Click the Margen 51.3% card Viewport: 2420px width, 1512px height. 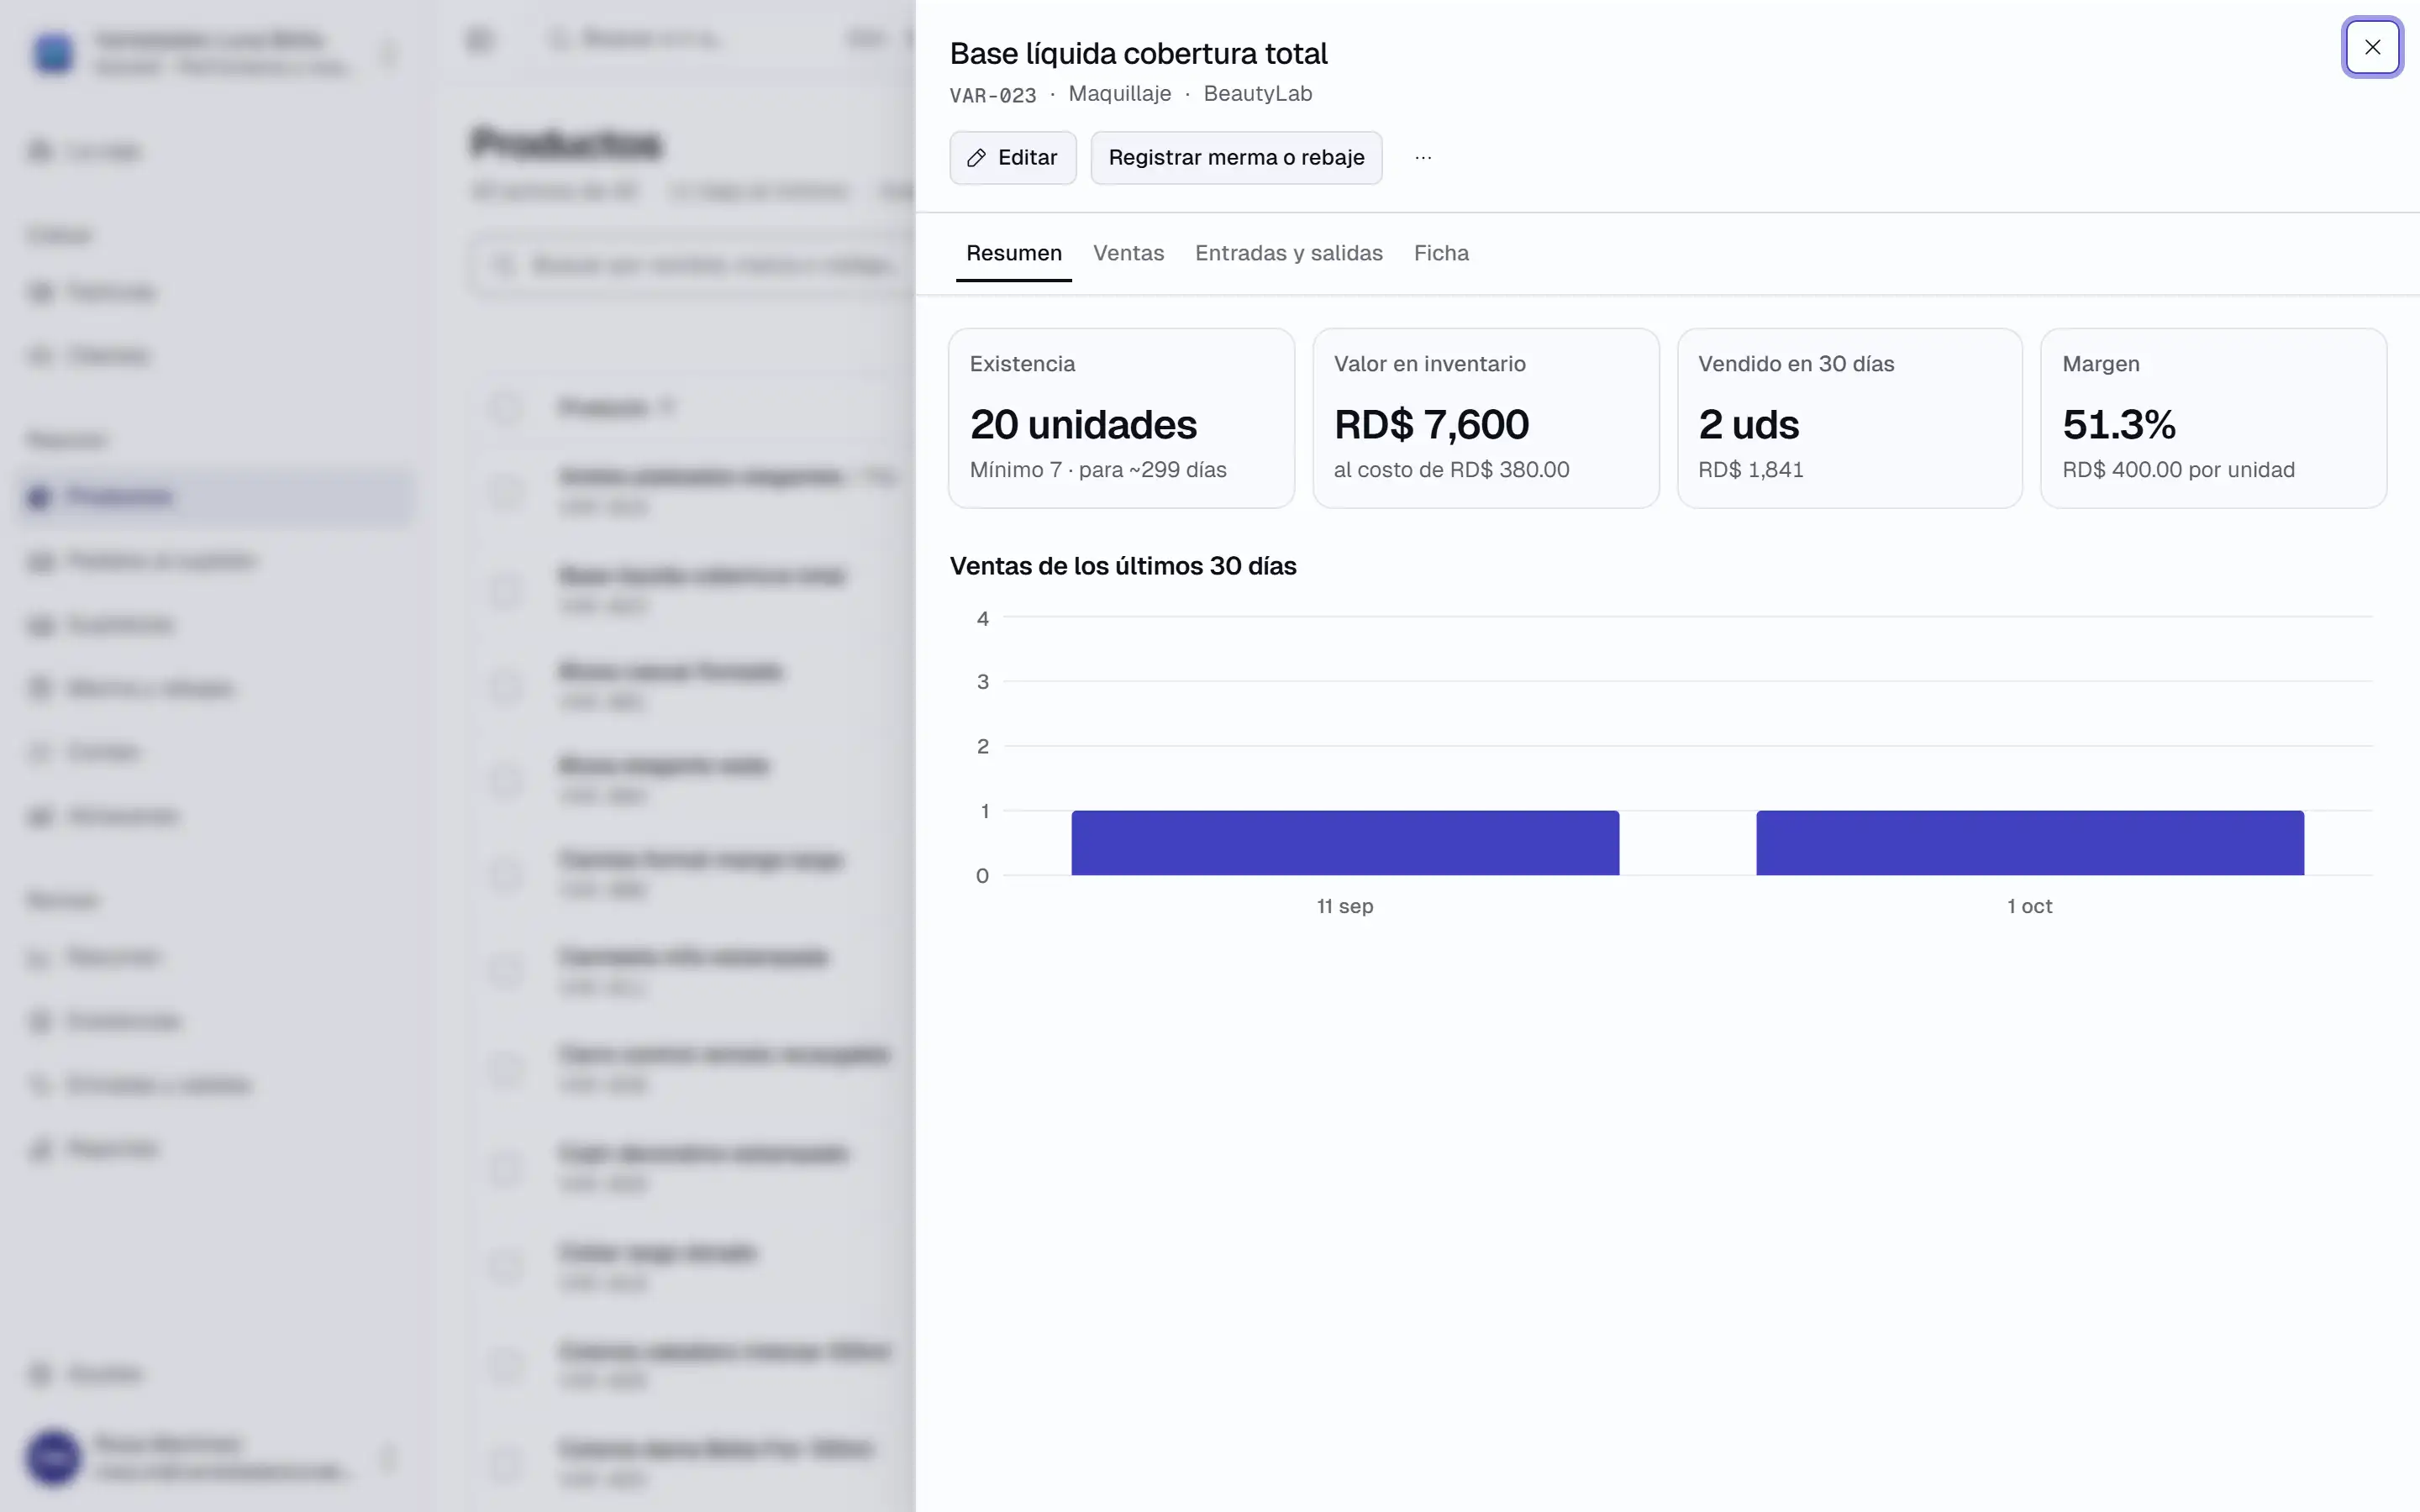point(2213,418)
